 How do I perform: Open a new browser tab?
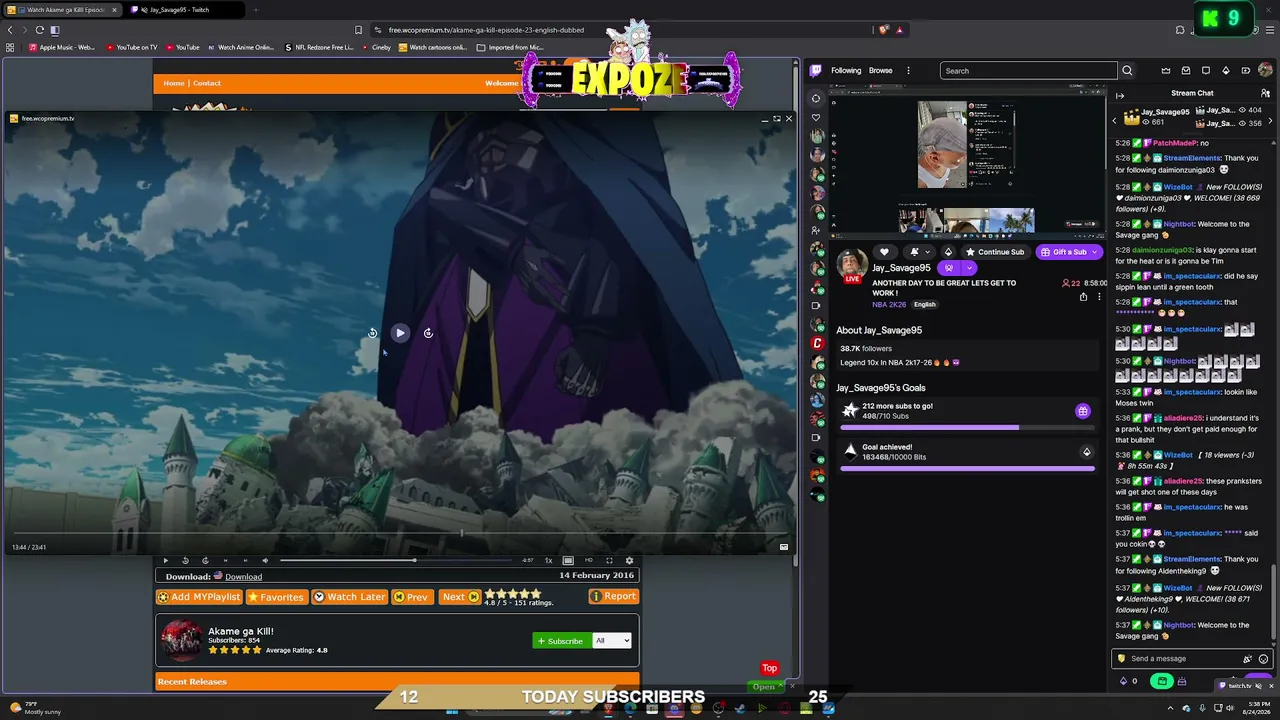click(x=255, y=10)
